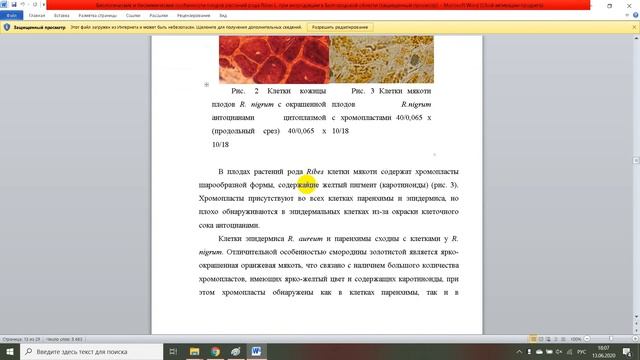Open Google Chrome from the taskbar
640x360 pixels.
pyautogui.click(x=216, y=351)
